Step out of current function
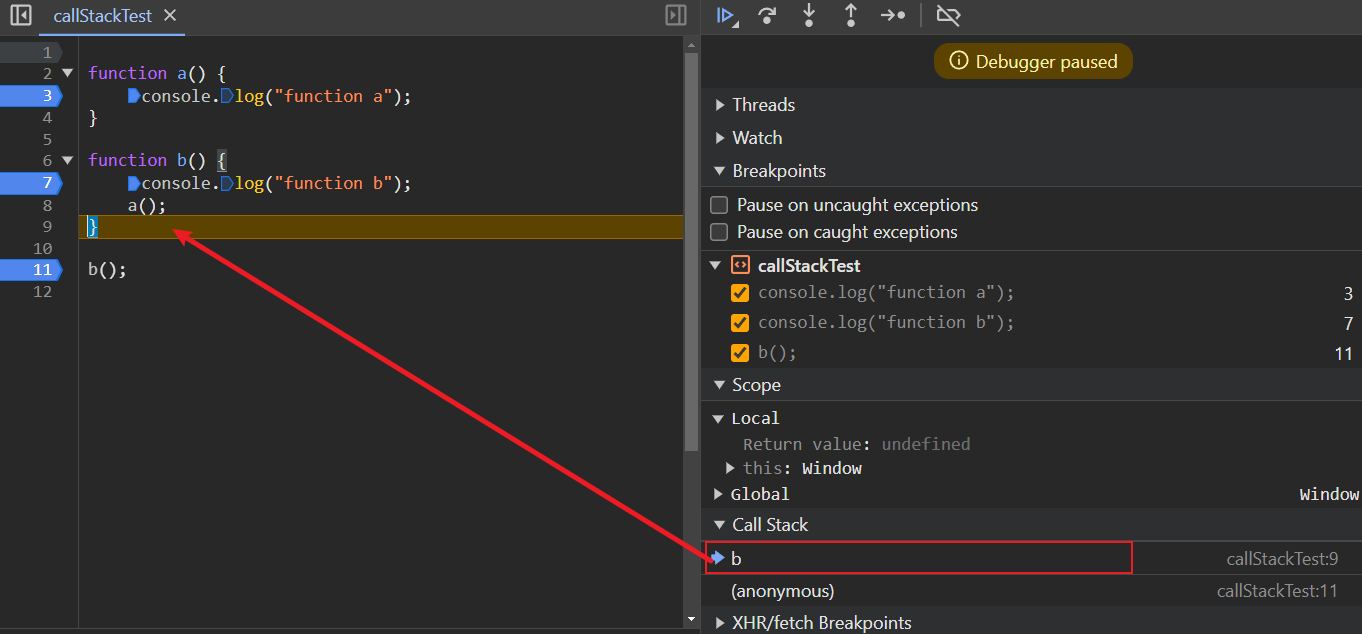The height and width of the screenshot is (634, 1362). point(851,15)
